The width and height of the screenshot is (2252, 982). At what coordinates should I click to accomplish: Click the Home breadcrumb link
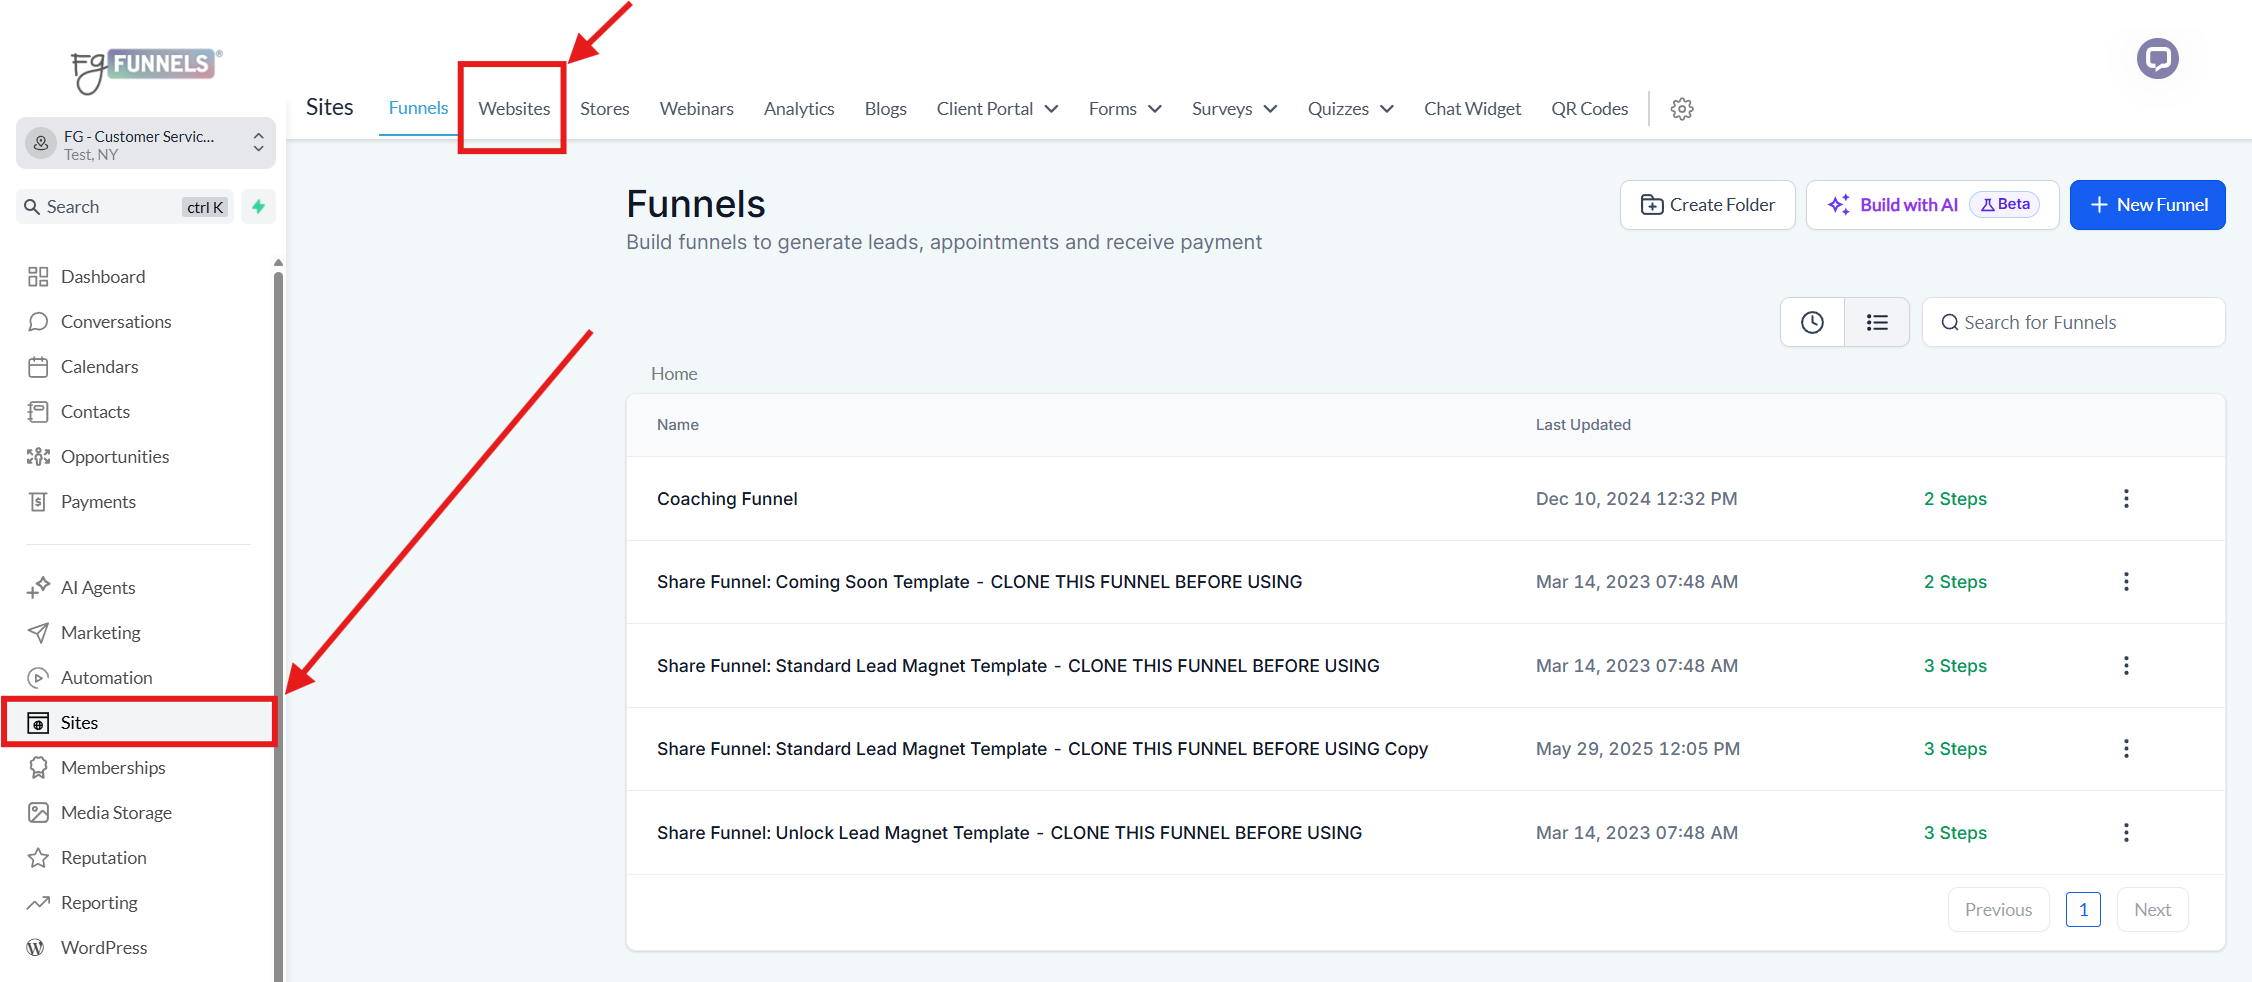pyautogui.click(x=674, y=374)
